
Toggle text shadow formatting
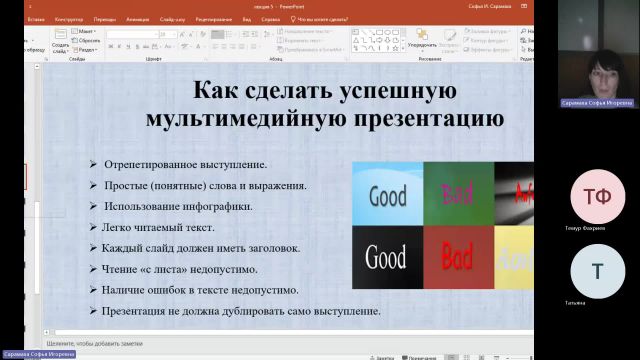[137, 47]
